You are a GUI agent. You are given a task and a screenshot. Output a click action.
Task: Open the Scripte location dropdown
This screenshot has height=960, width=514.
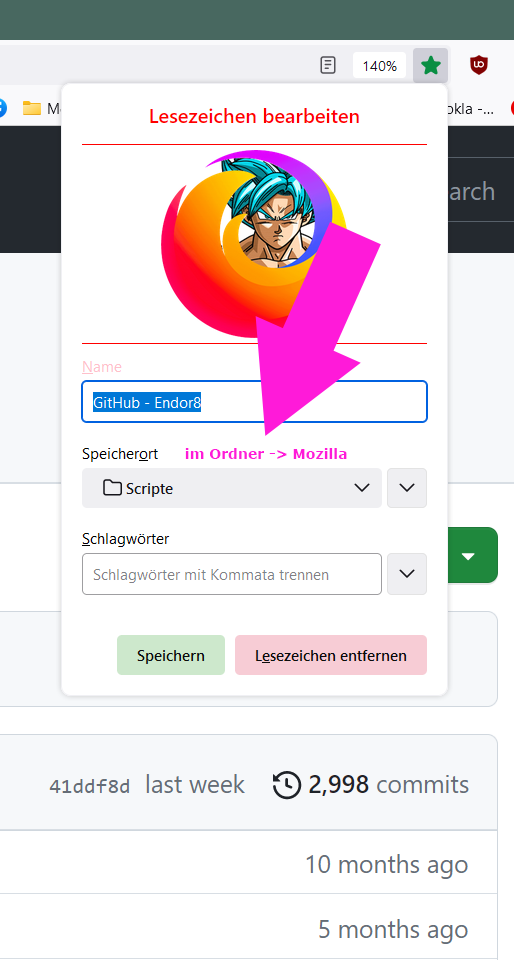point(232,488)
